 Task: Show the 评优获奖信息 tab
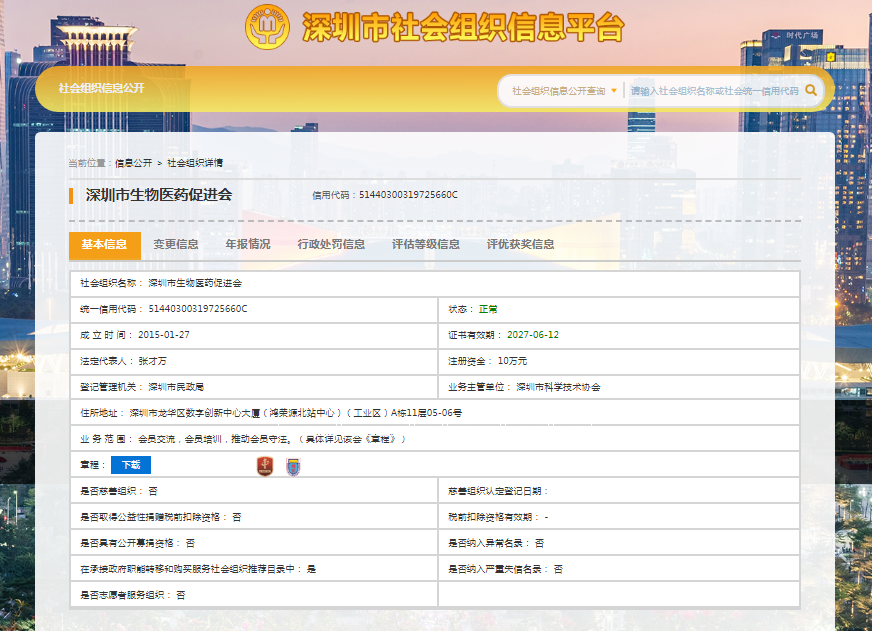pos(520,245)
